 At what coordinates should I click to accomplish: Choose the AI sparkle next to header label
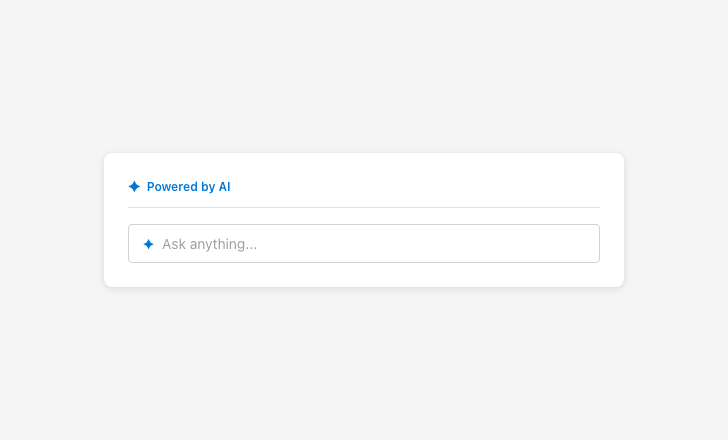(134, 187)
